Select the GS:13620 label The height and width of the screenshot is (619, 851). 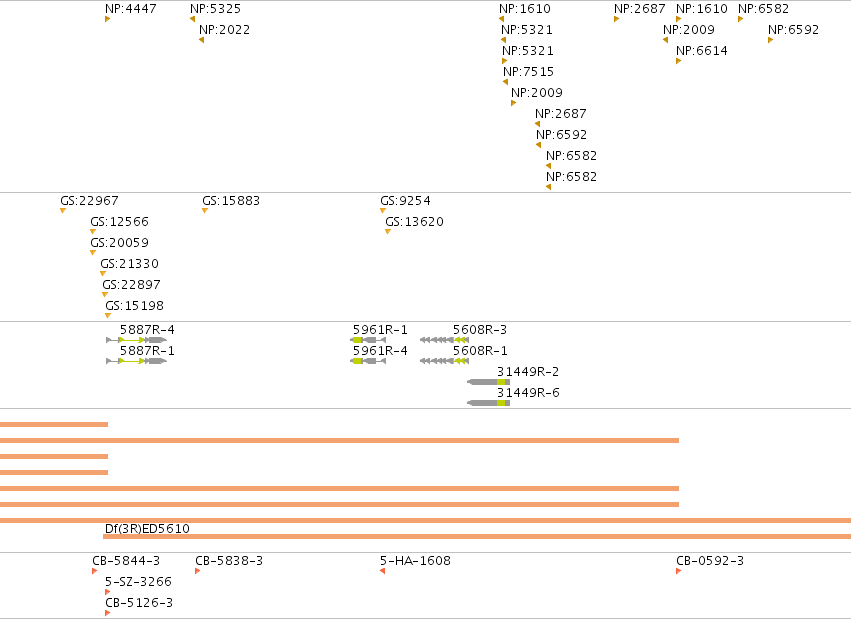[415, 222]
